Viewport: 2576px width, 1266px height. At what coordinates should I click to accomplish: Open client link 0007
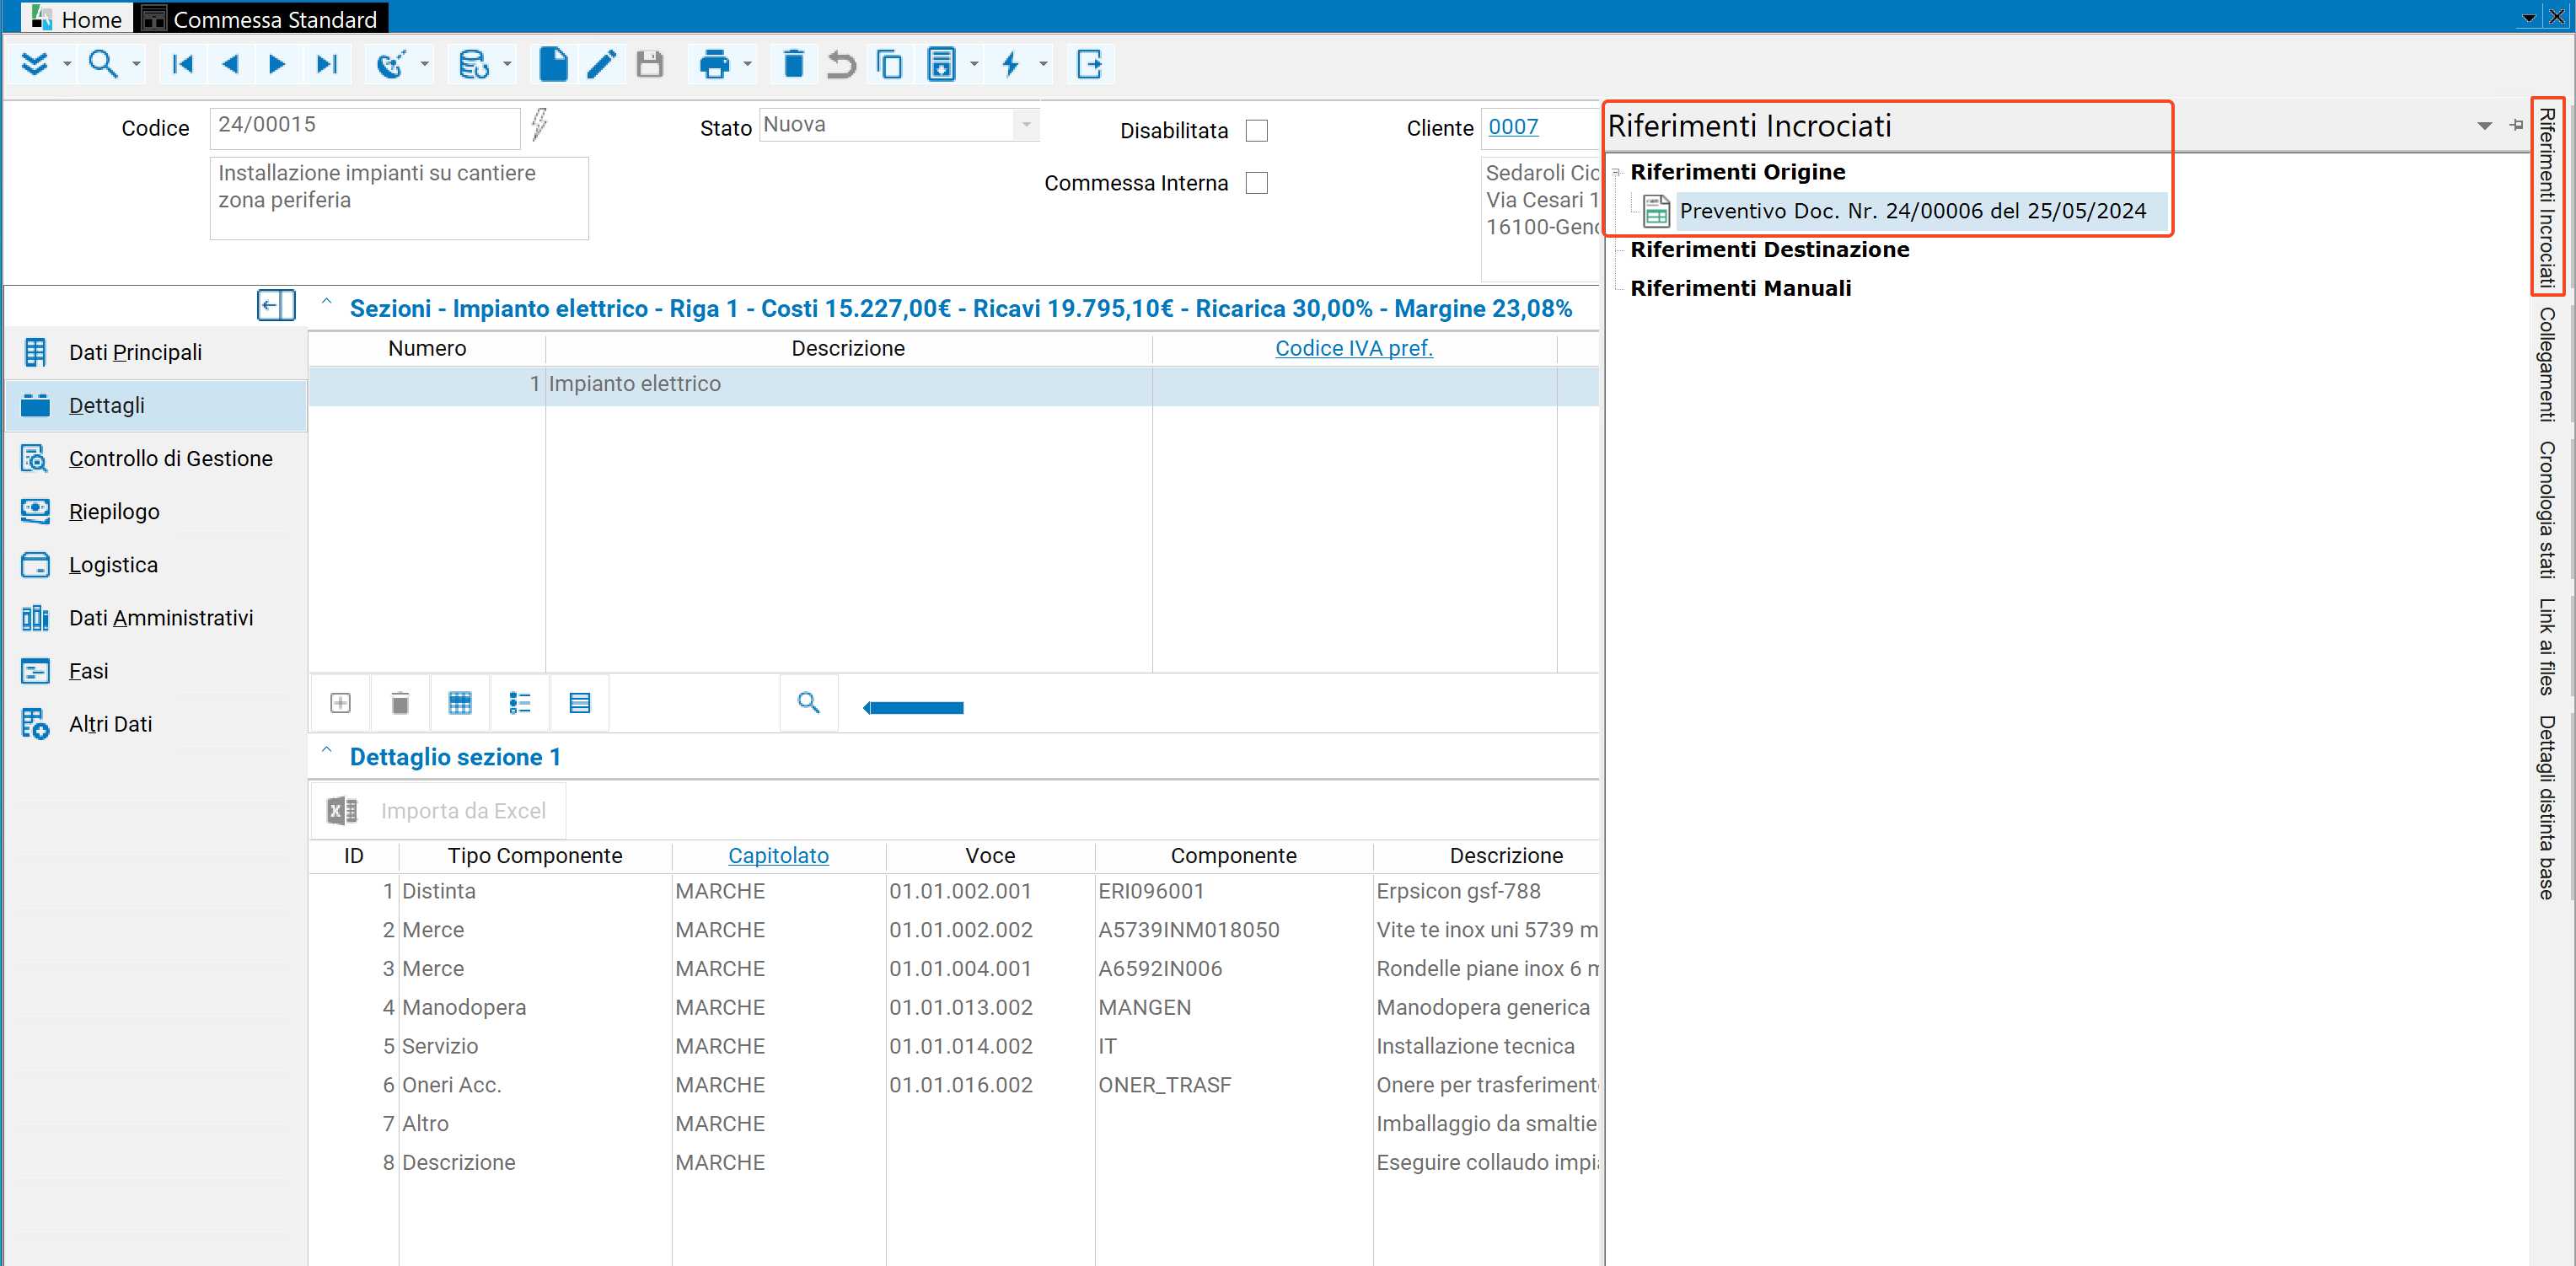click(1513, 127)
